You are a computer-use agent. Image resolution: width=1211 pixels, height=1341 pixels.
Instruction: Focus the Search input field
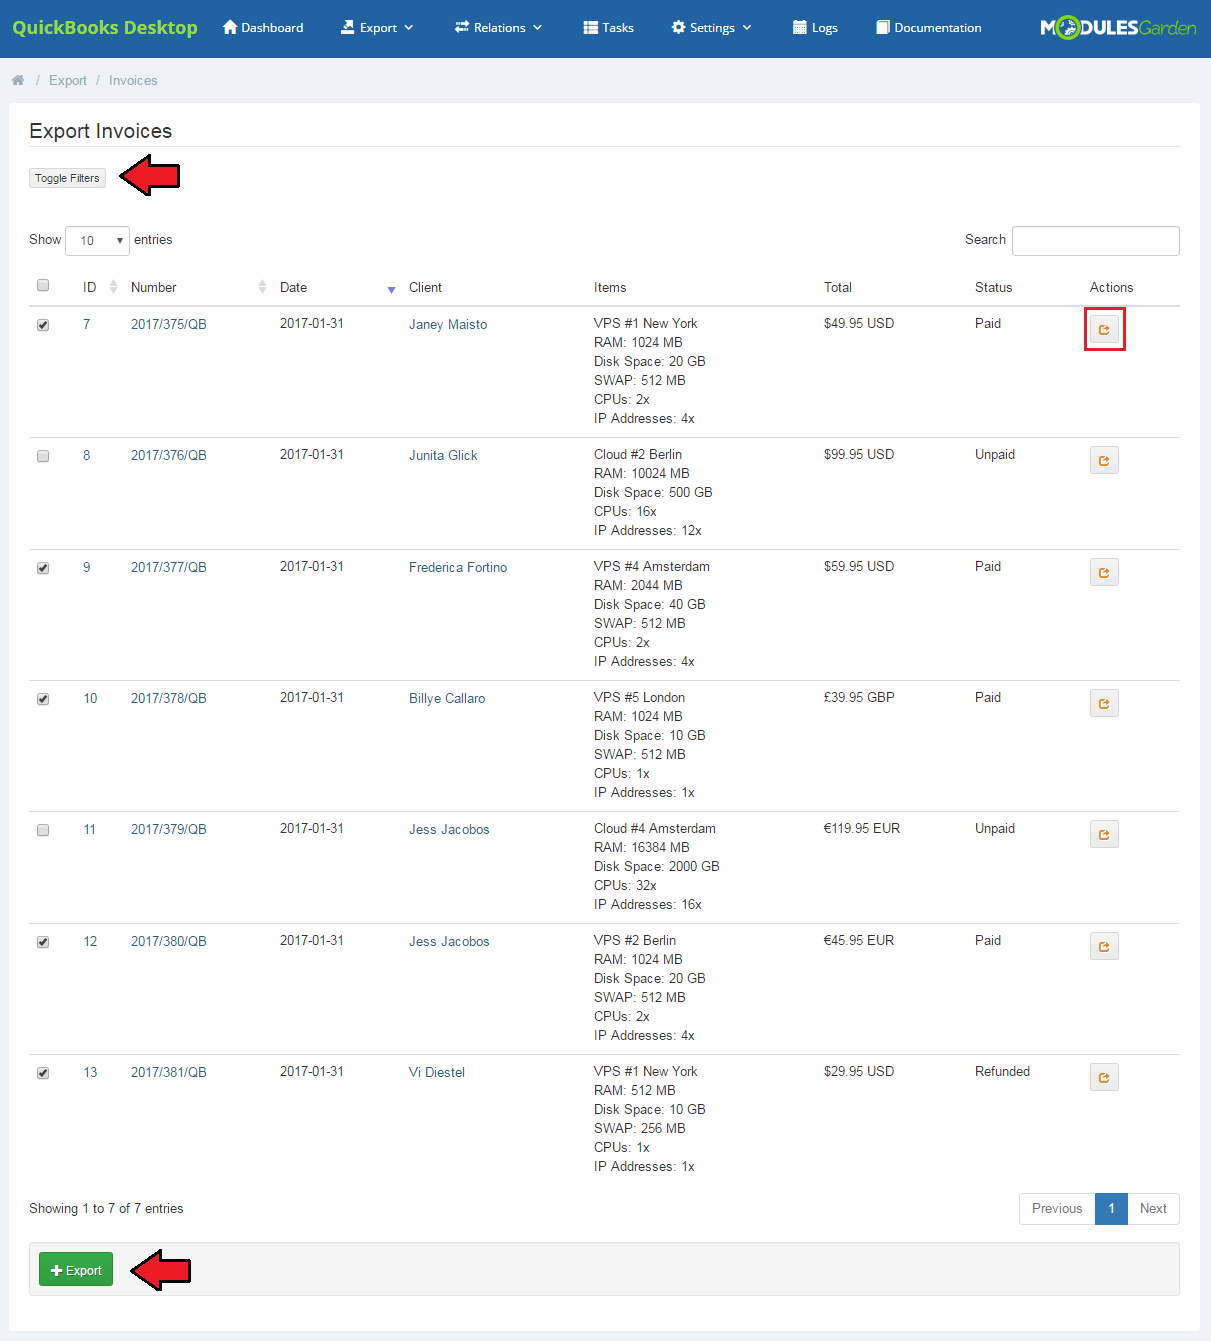pos(1096,241)
